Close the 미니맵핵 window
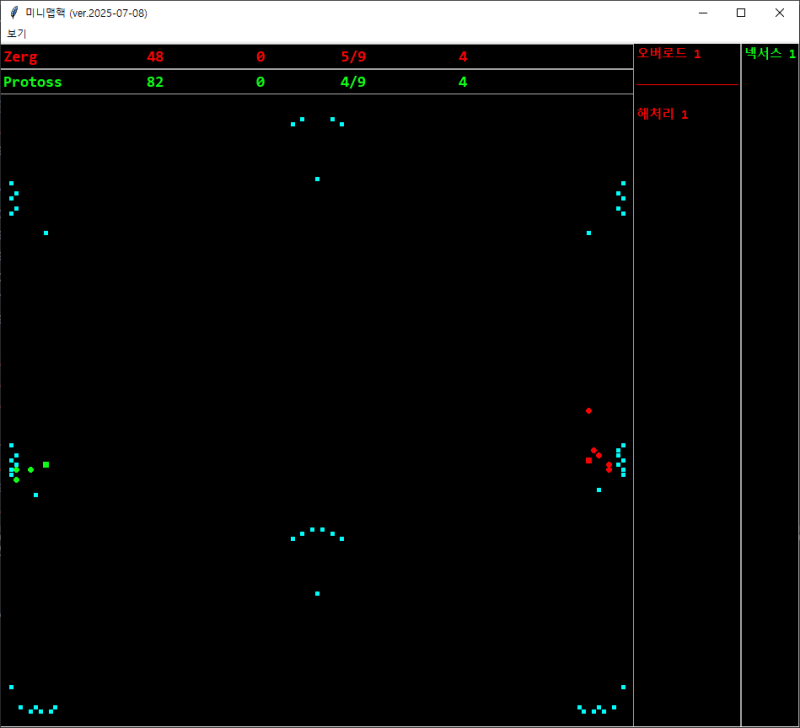Viewport: 800px width, 728px height. coord(779,13)
